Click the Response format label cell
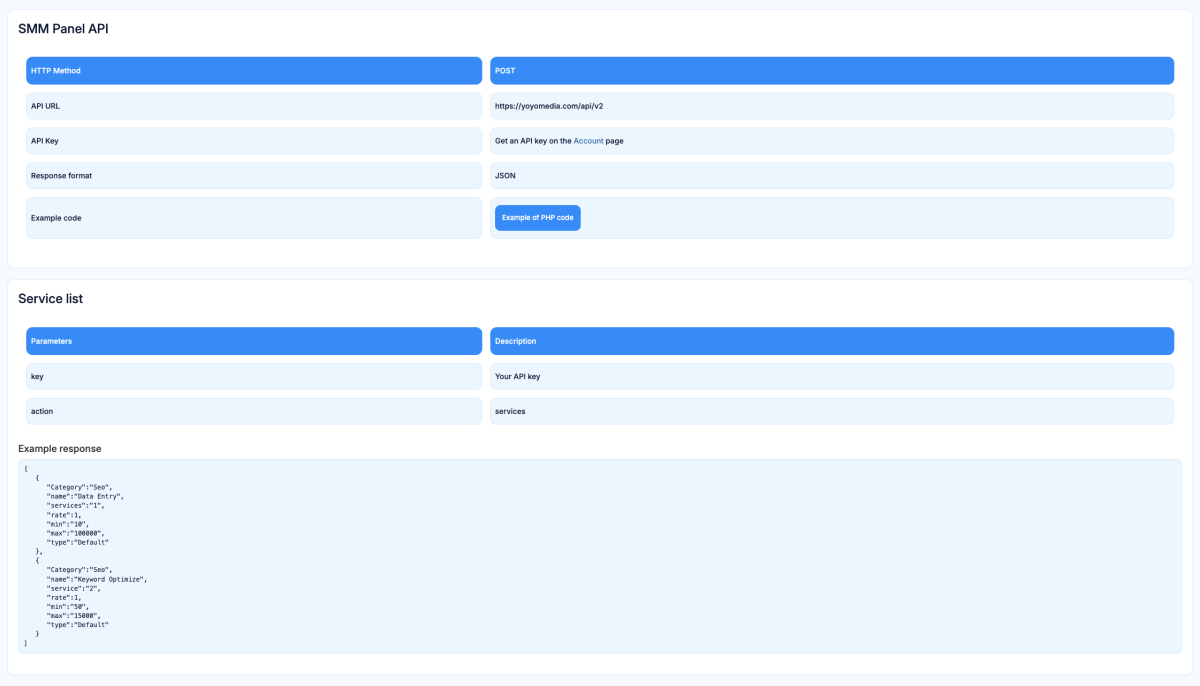This screenshot has width=1200, height=686. [253, 176]
